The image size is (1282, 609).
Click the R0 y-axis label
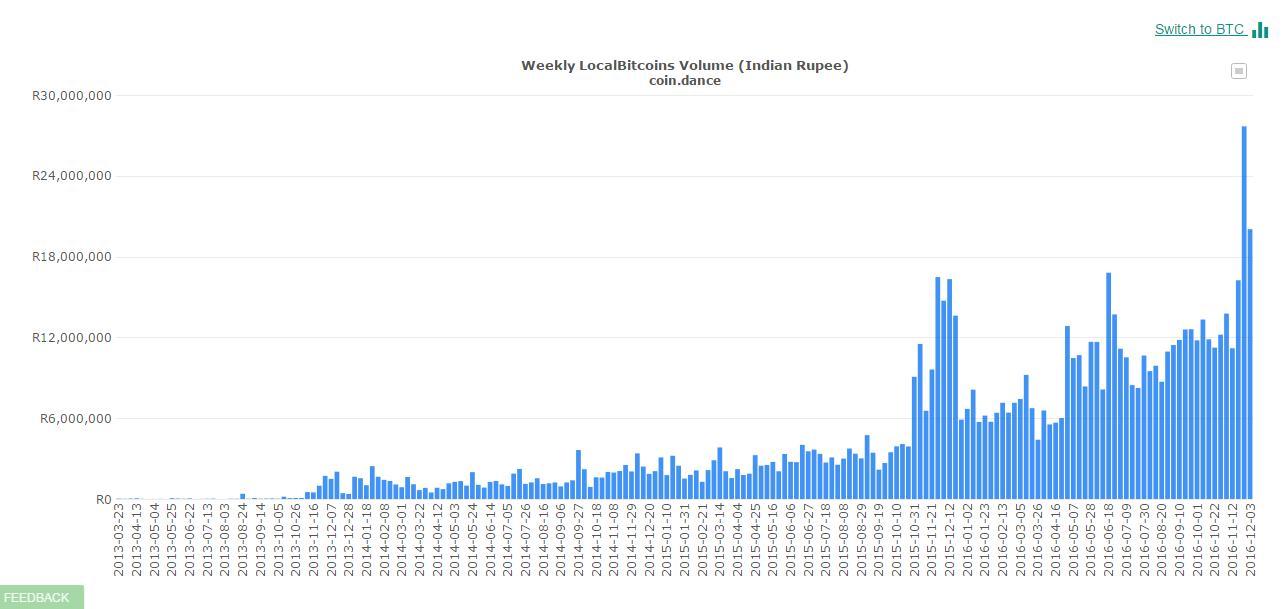104,499
